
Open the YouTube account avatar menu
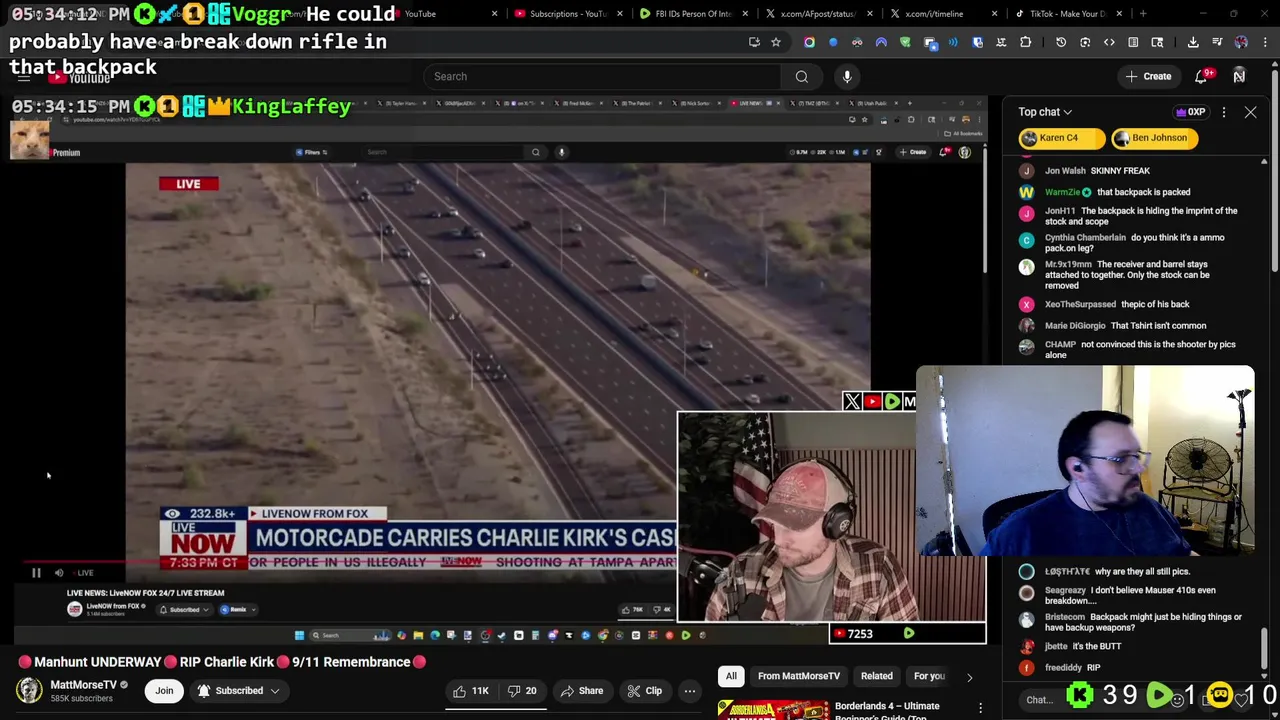pyautogui.click(x=1239, y=77)
